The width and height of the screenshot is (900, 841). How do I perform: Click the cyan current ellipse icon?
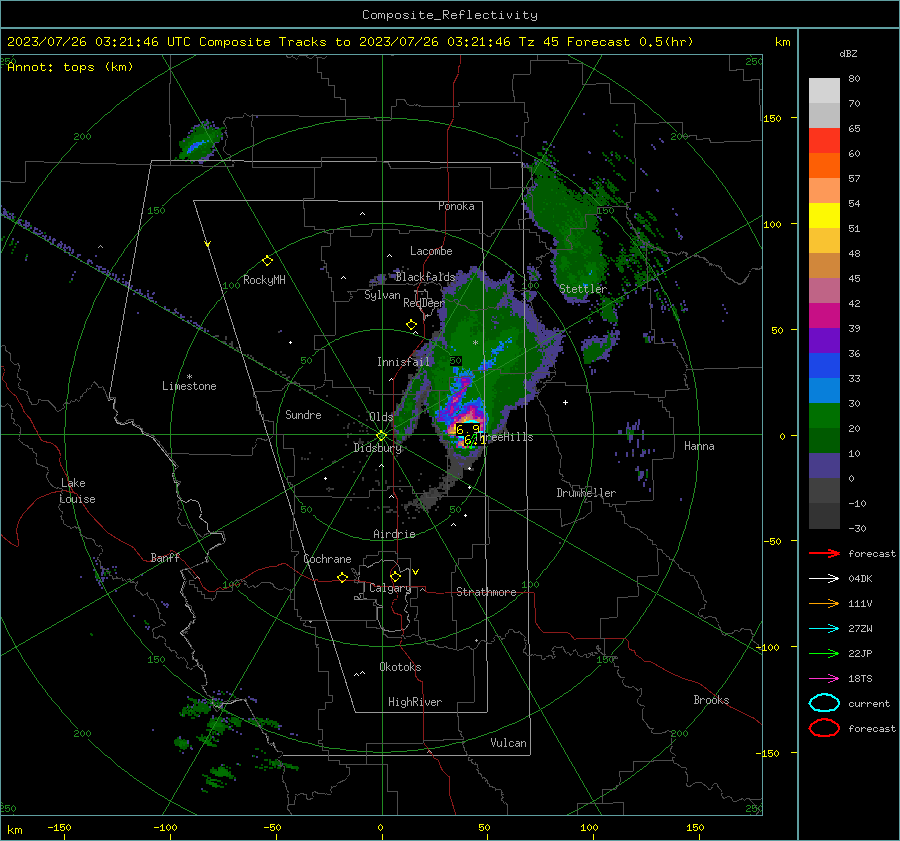824,703
